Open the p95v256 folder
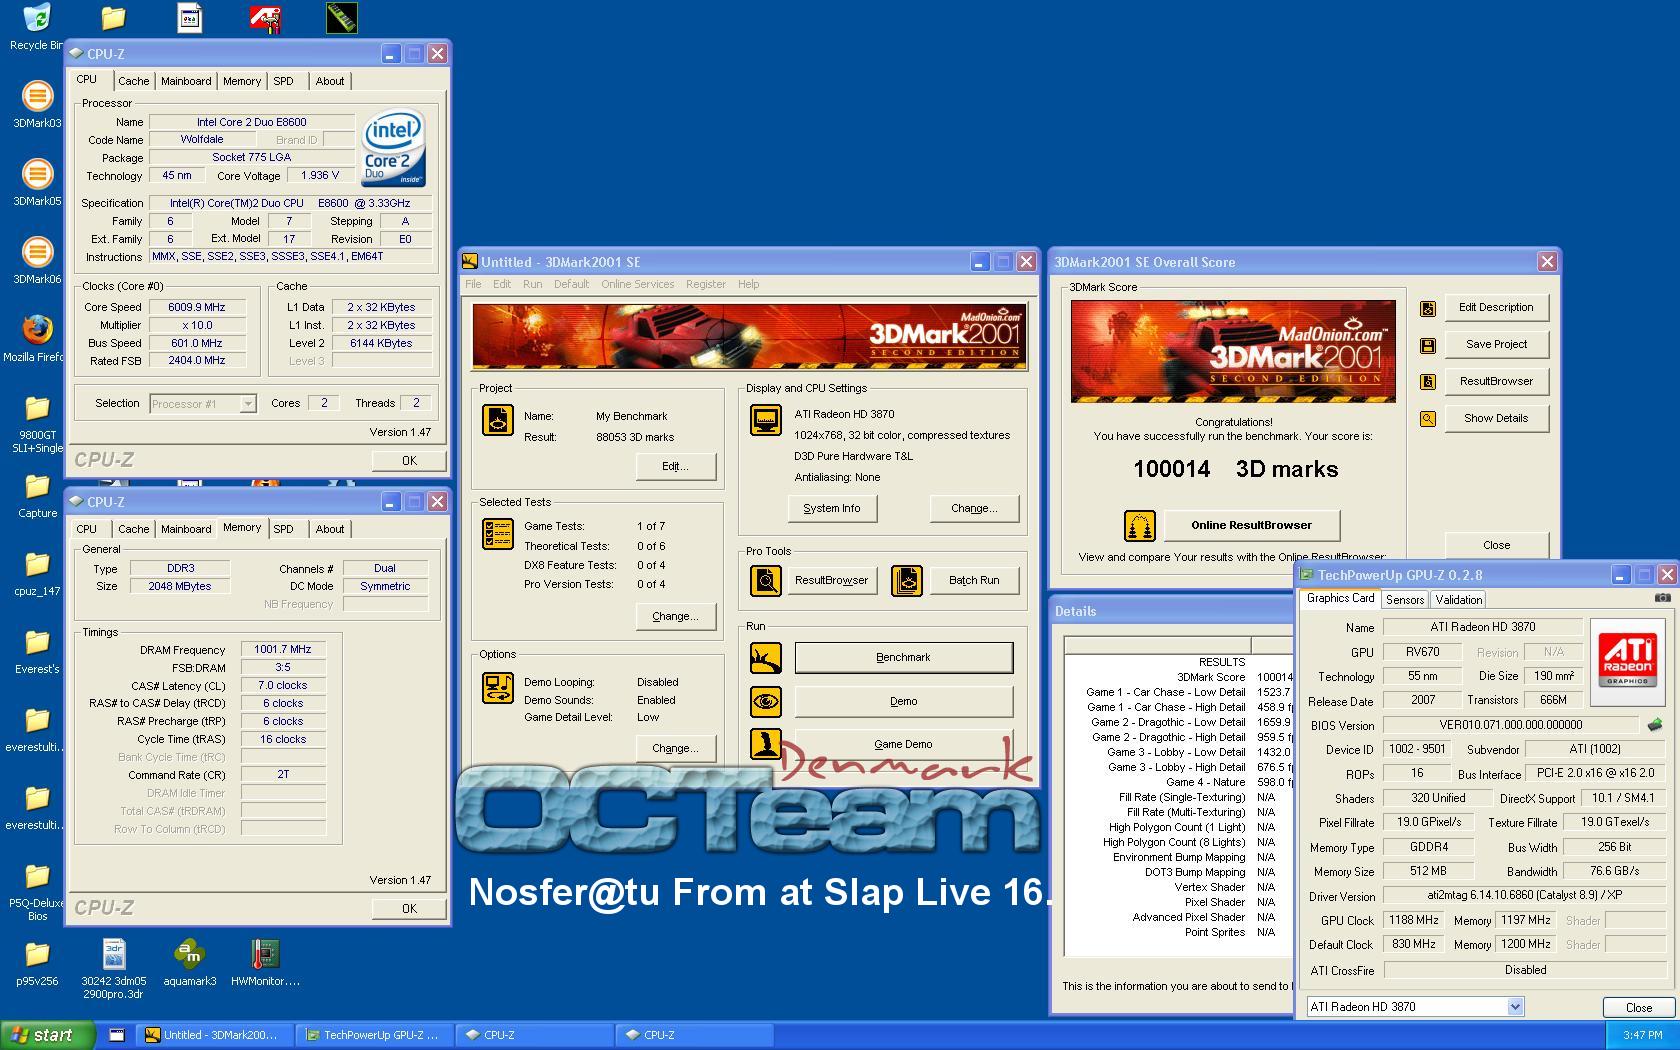The height and width of the screenshot is (1050, 1680). tap(37, 963)
